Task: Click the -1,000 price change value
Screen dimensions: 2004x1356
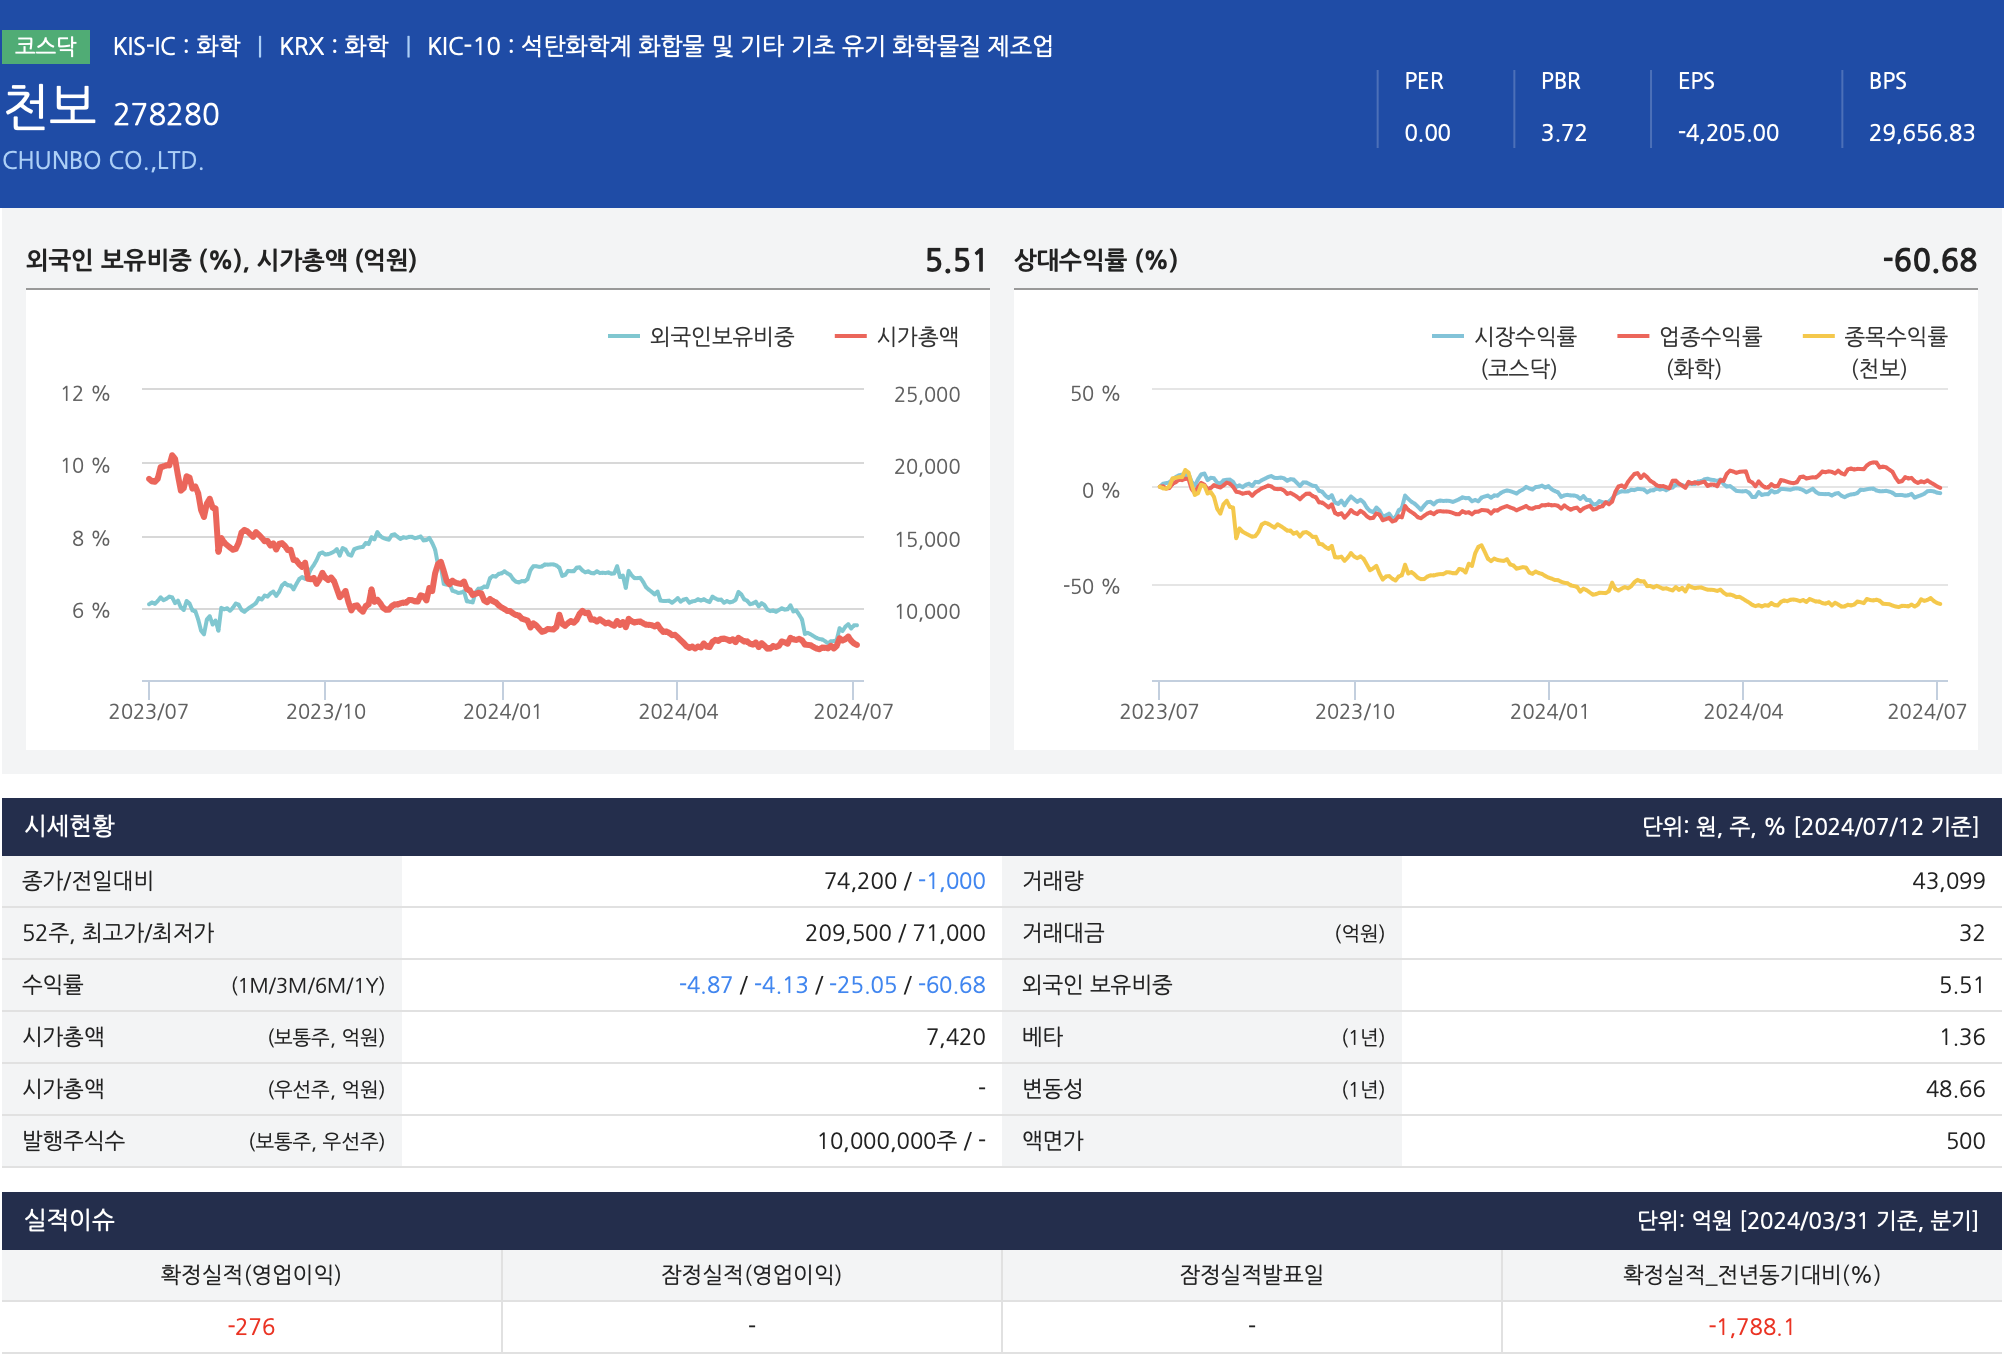Action: [951, 881]
